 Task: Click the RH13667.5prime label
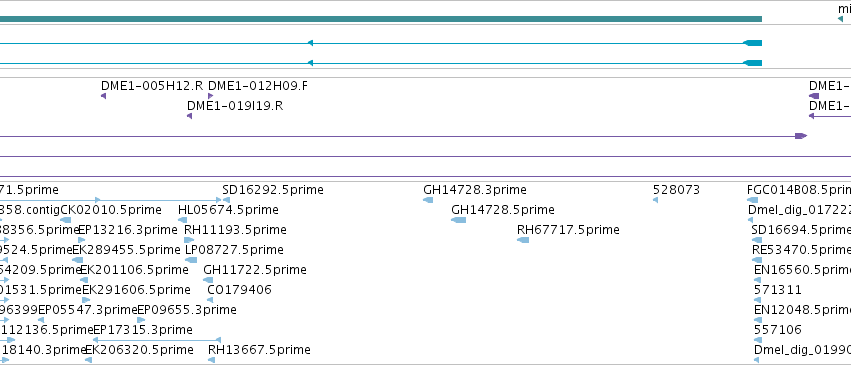pos(259,350)
